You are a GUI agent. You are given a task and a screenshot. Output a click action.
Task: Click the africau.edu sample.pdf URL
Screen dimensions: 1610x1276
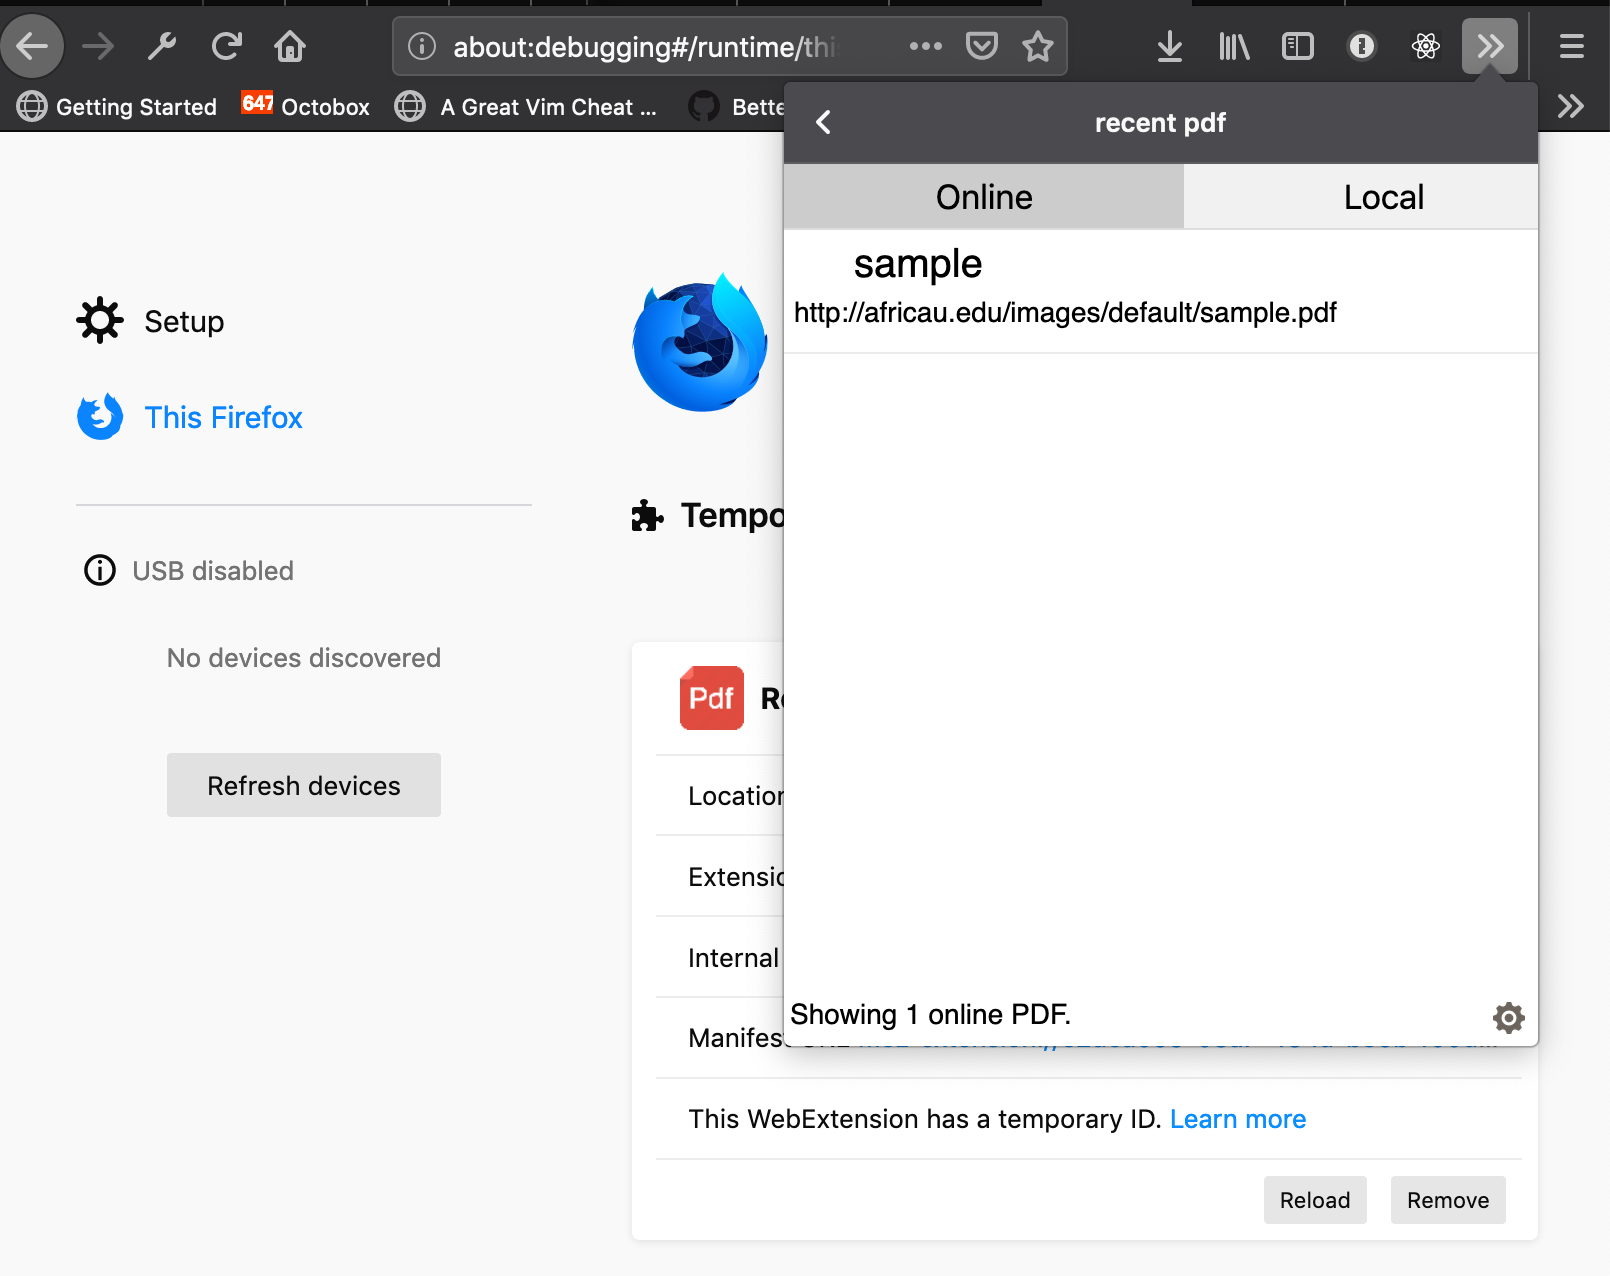click(1065, 313)
